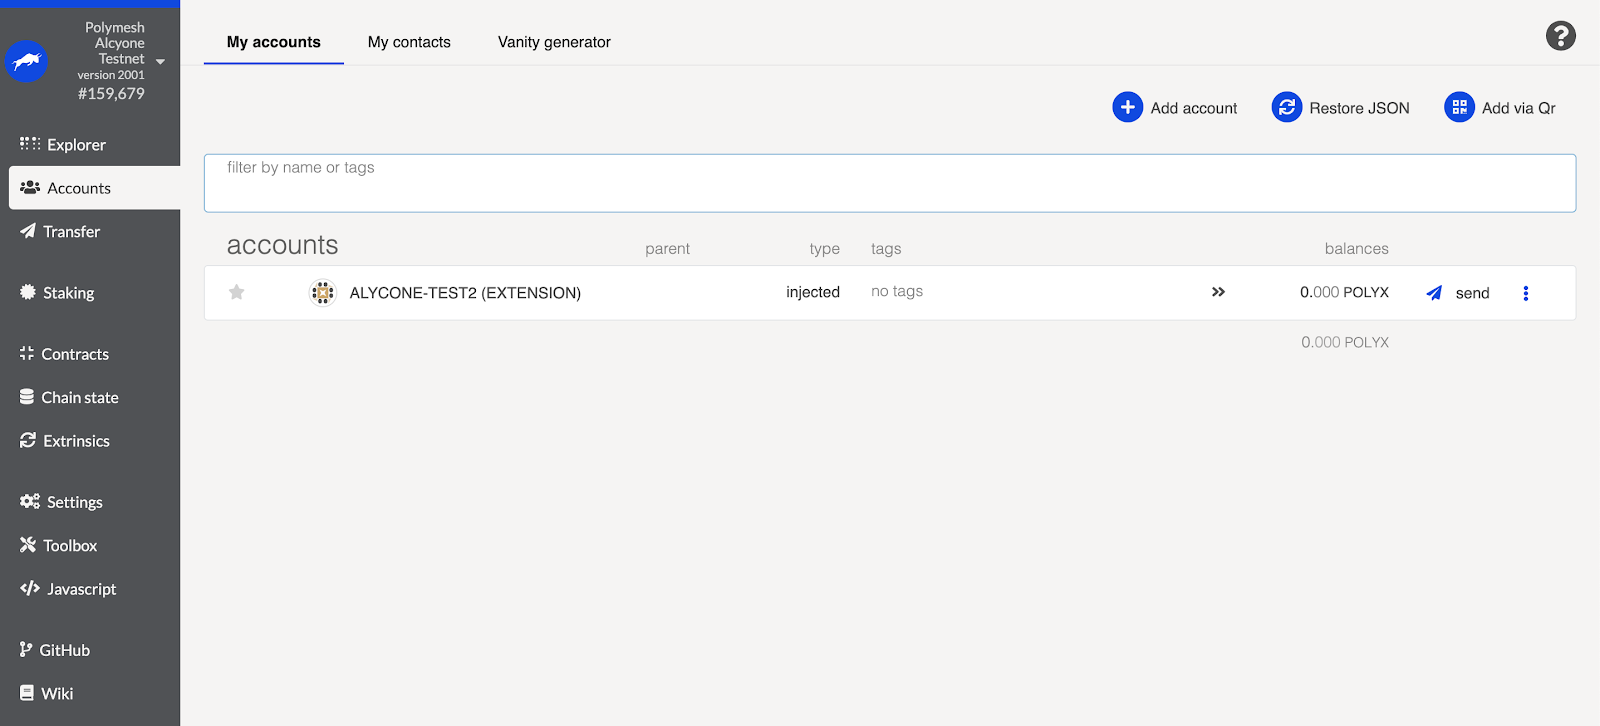Click the Toolbox wrench icon
Image resolution: width=1600 pixels, height=726 pixels.
click(x=28, y=544)
